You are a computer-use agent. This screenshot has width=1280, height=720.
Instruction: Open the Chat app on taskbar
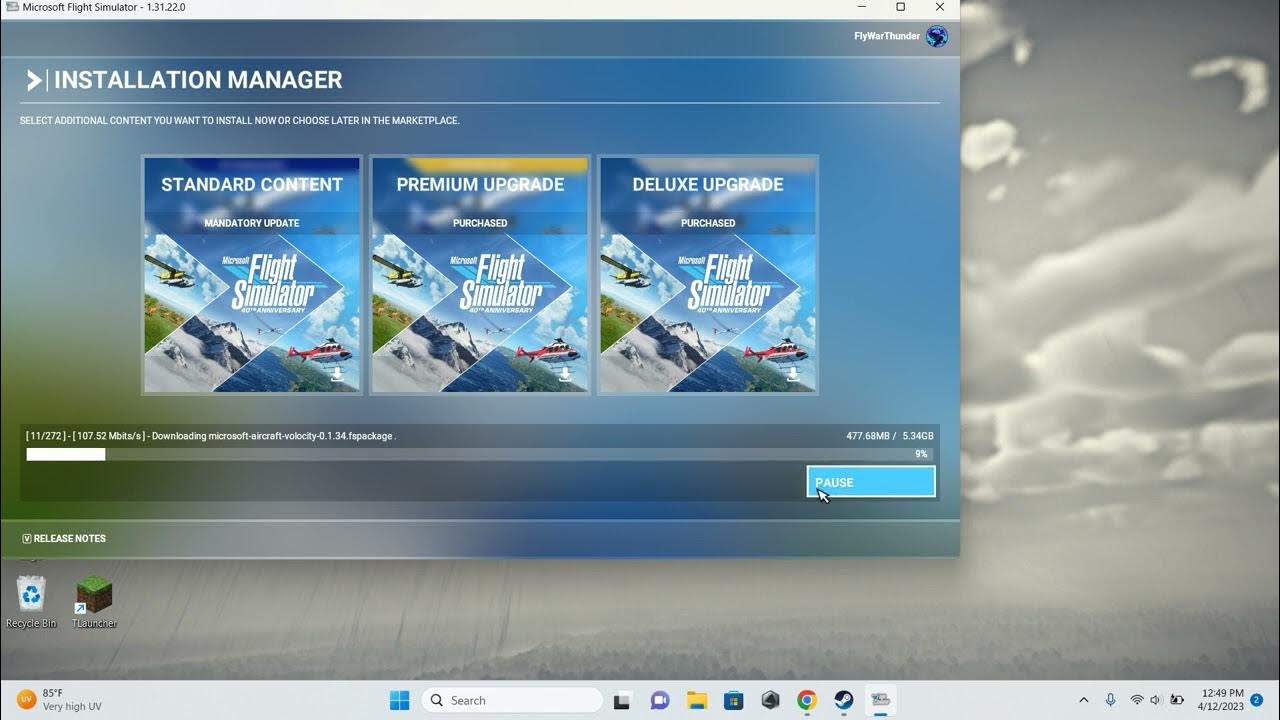click(x=659, y=700)
